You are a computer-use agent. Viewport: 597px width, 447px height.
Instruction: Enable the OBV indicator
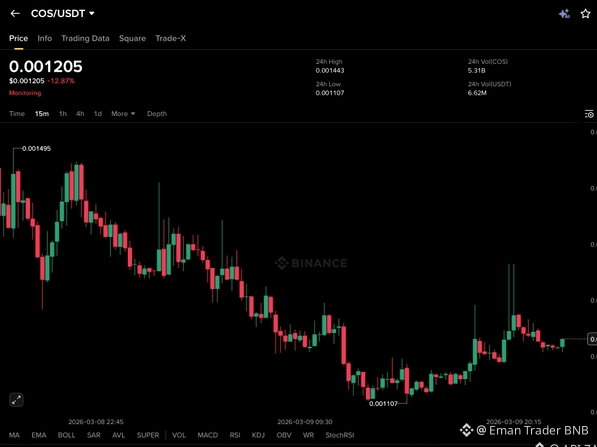point(284,435)
